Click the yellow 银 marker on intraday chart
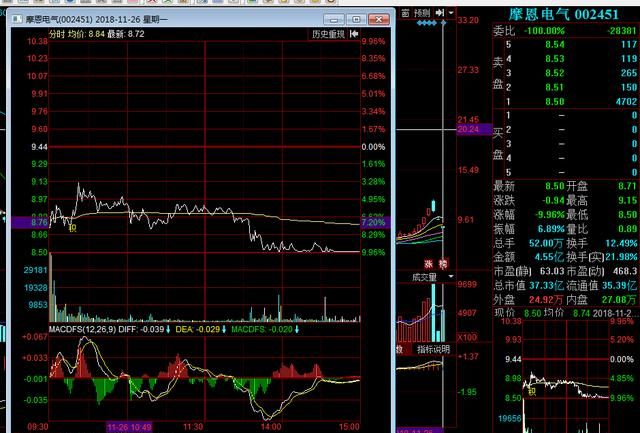 coord(72,227)
